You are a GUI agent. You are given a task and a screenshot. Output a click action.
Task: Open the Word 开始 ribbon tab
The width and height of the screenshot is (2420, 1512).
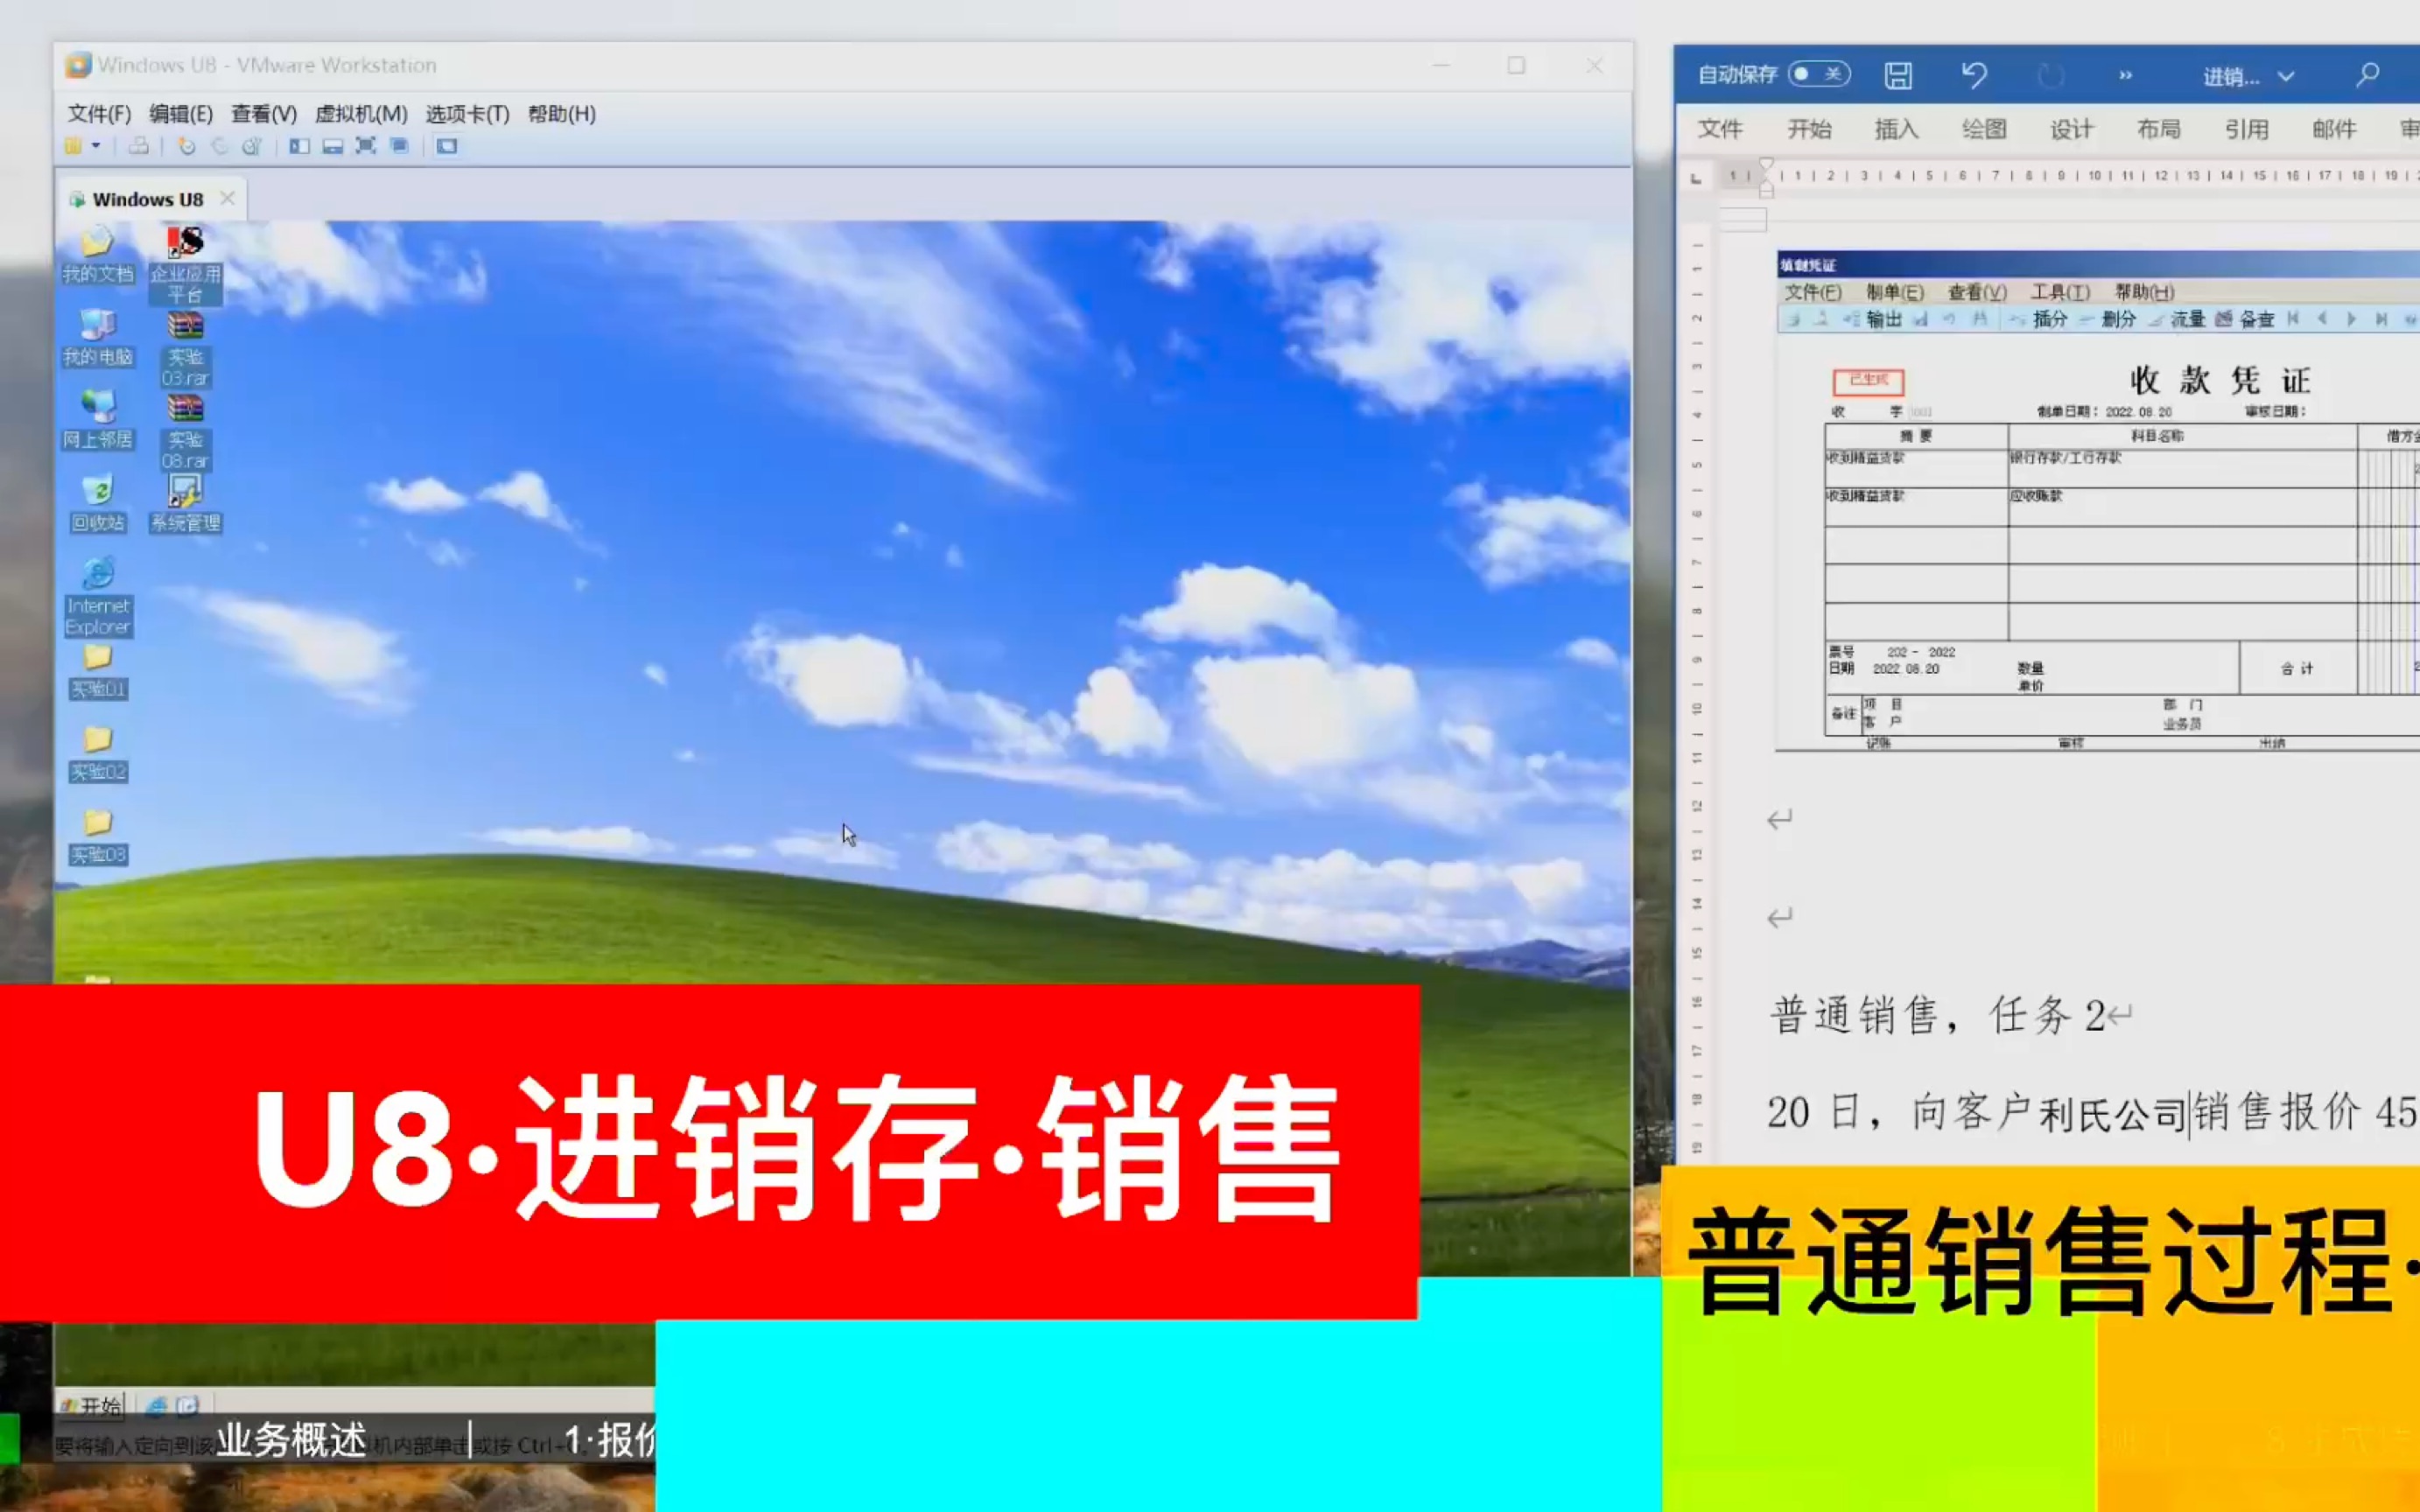(1809, 129)
